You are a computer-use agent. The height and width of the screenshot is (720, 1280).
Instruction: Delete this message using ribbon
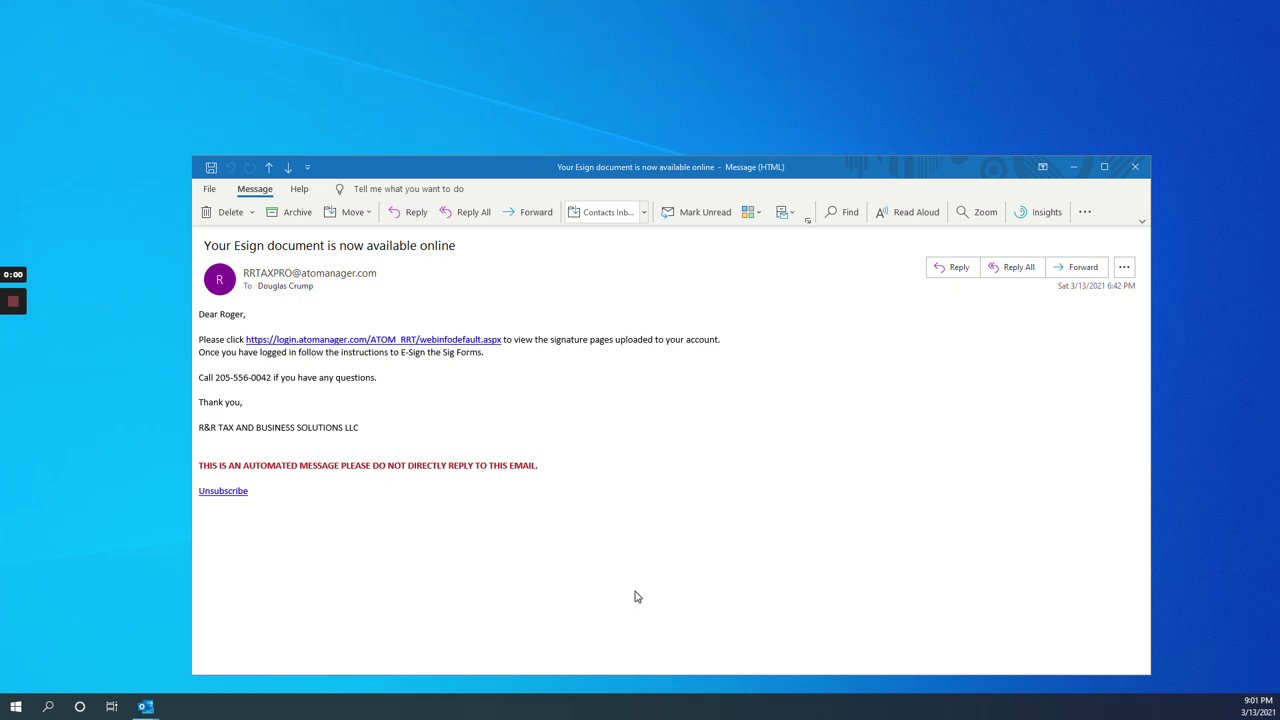[223, 212]
